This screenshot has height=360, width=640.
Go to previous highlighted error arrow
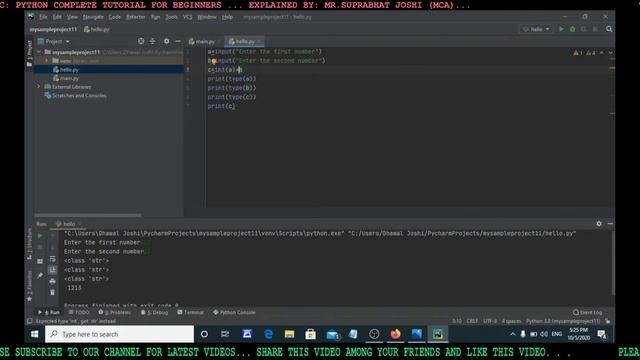[x=602, y=53]
